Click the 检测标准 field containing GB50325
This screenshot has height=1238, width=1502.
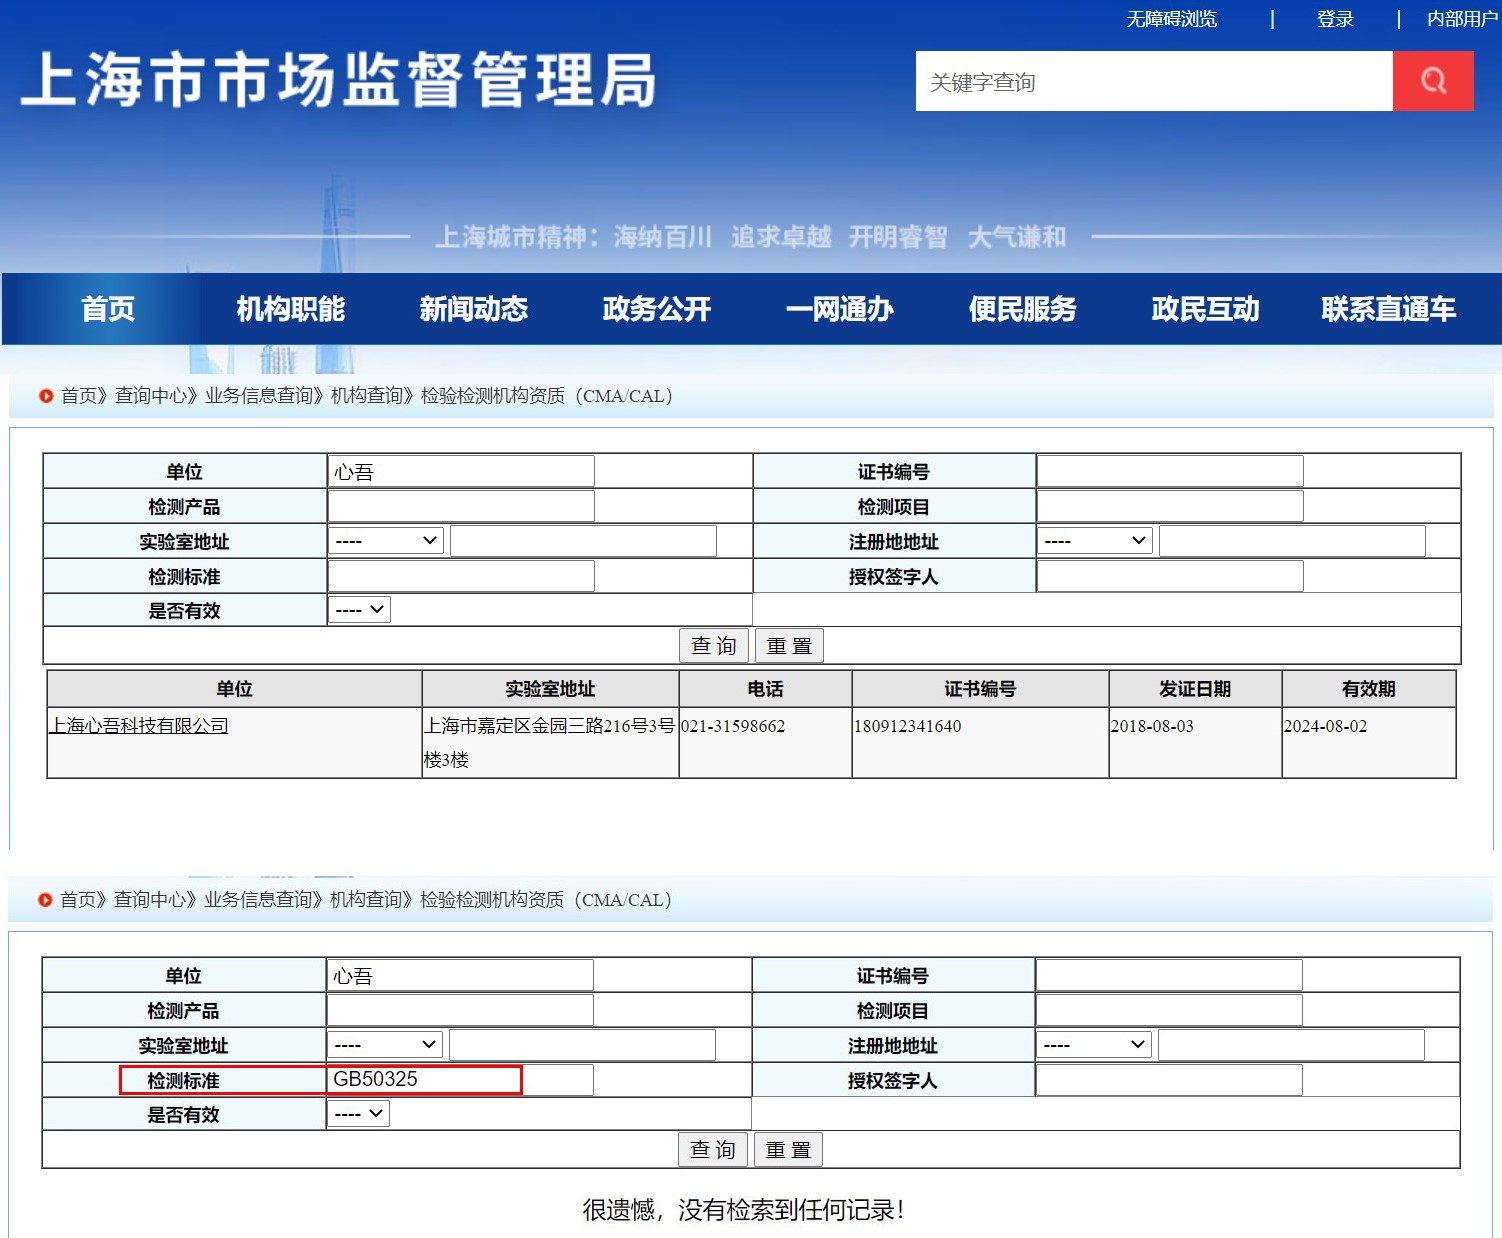coord(460,1080)
